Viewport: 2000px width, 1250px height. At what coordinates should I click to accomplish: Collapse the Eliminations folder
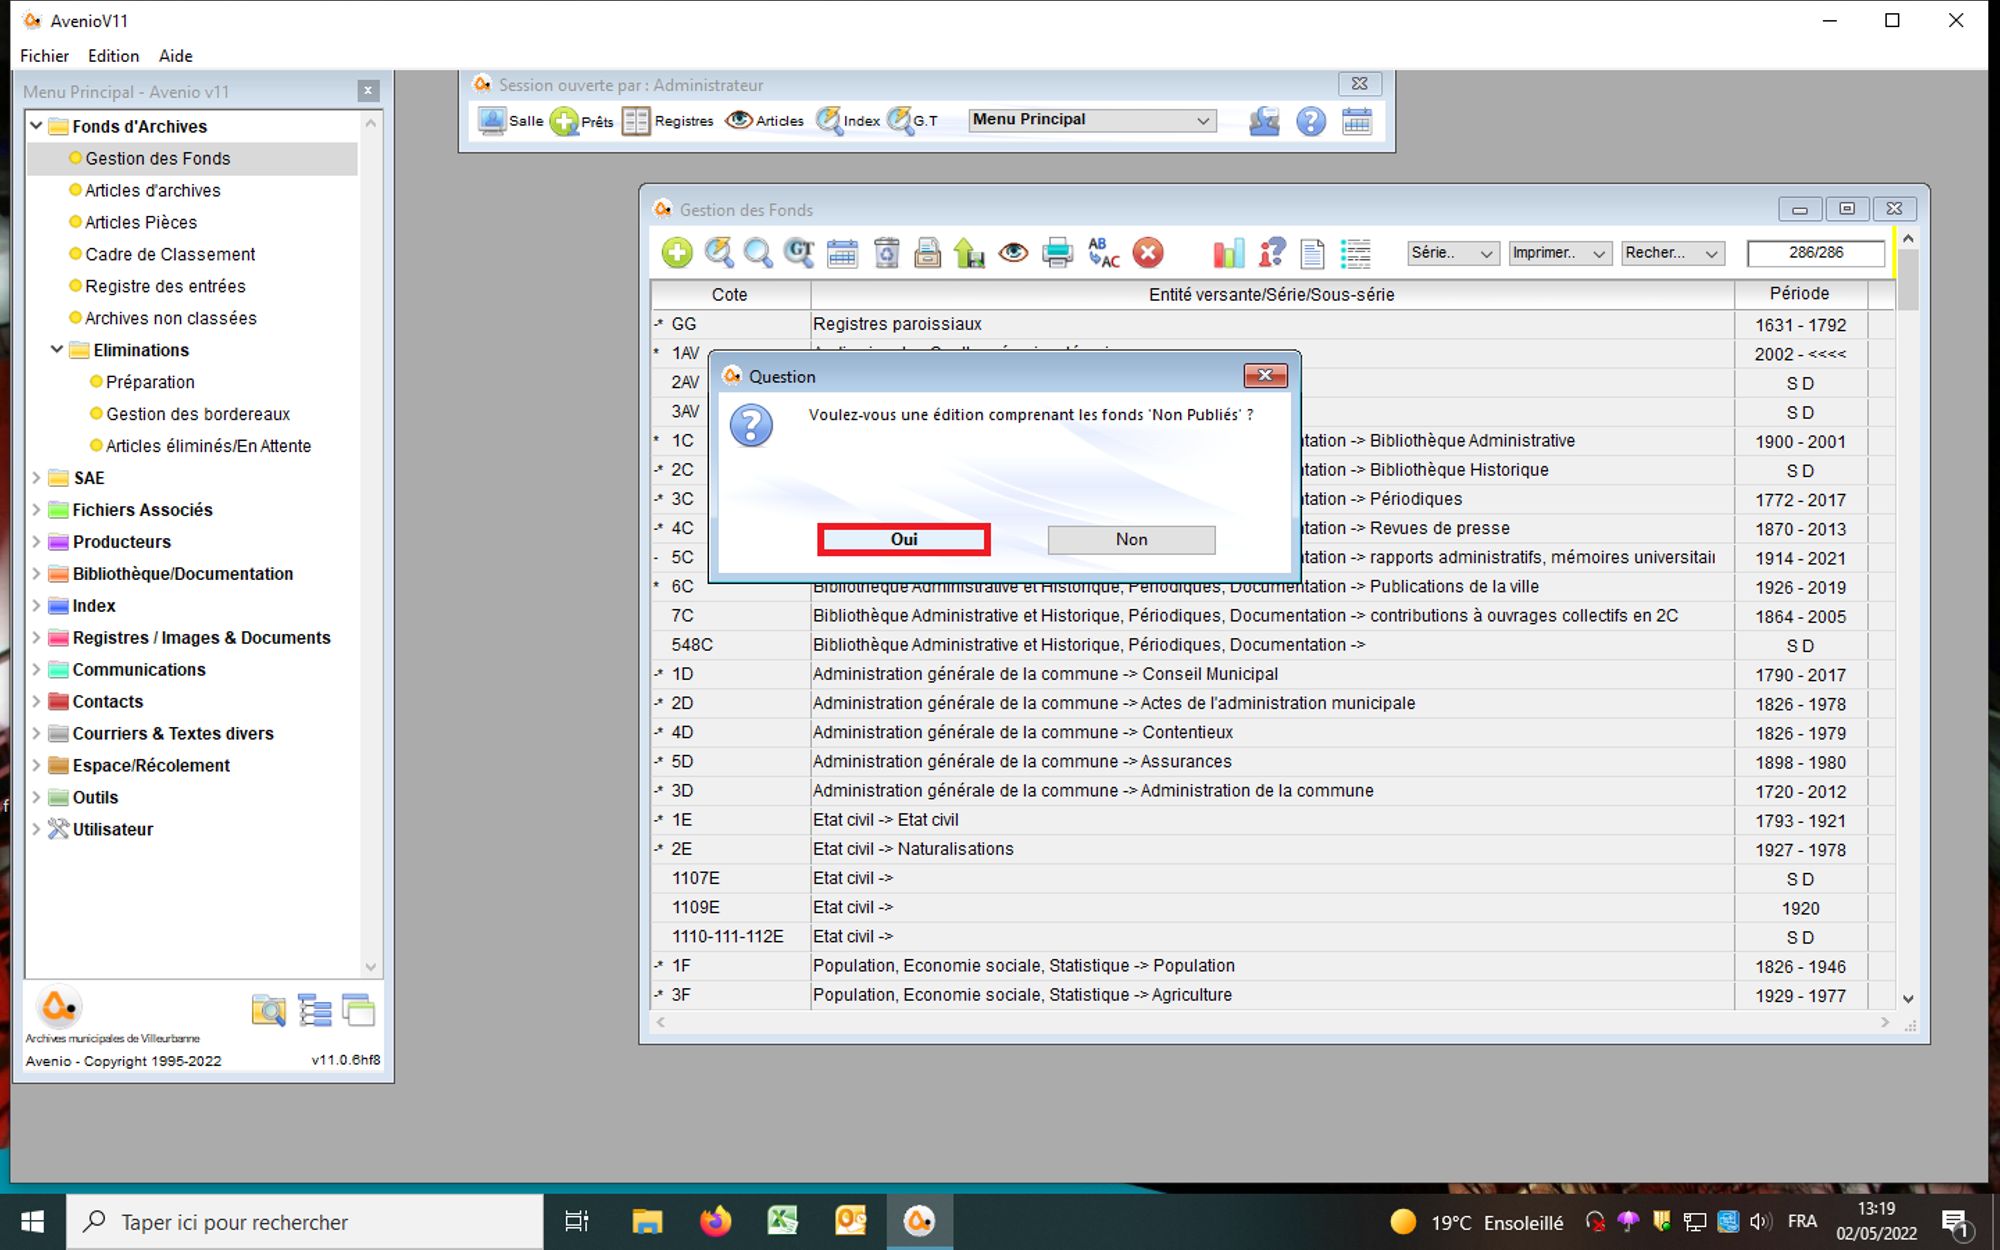coord(57,350)
